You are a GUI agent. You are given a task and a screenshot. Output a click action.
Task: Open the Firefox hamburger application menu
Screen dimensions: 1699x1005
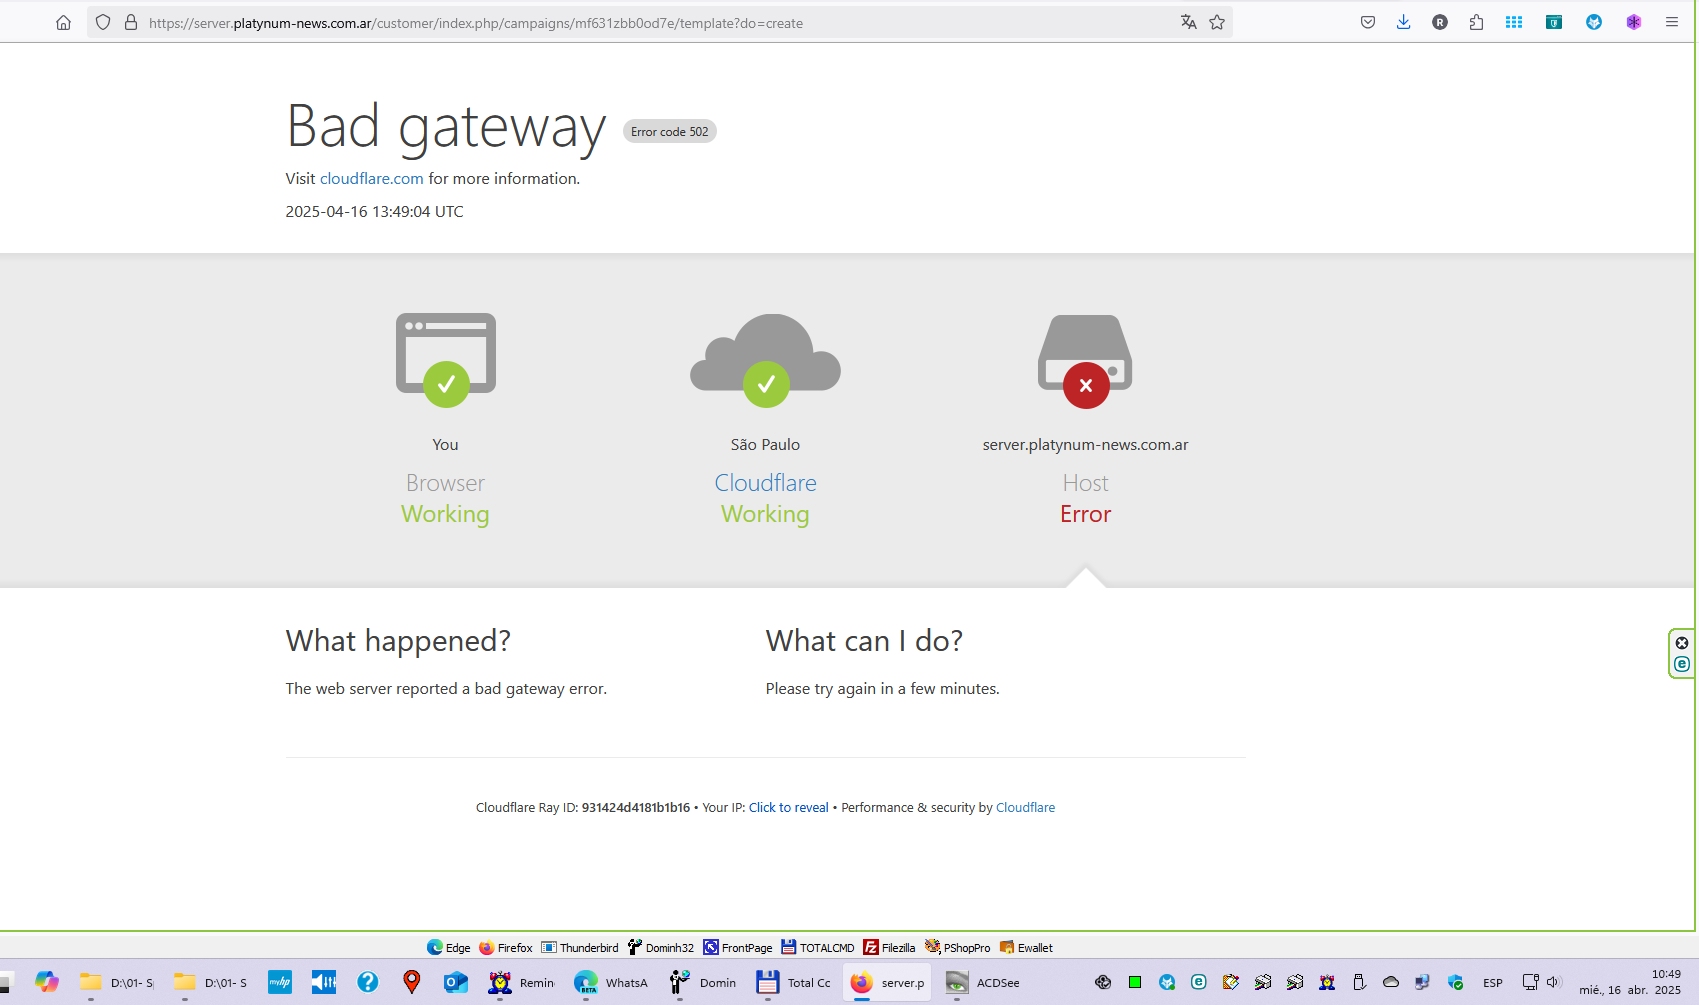1672,22
